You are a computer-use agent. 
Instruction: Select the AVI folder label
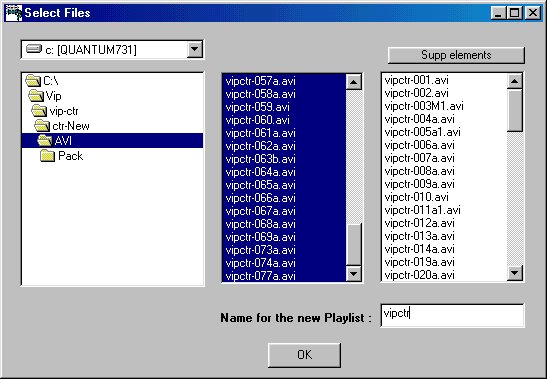(63, 141)
